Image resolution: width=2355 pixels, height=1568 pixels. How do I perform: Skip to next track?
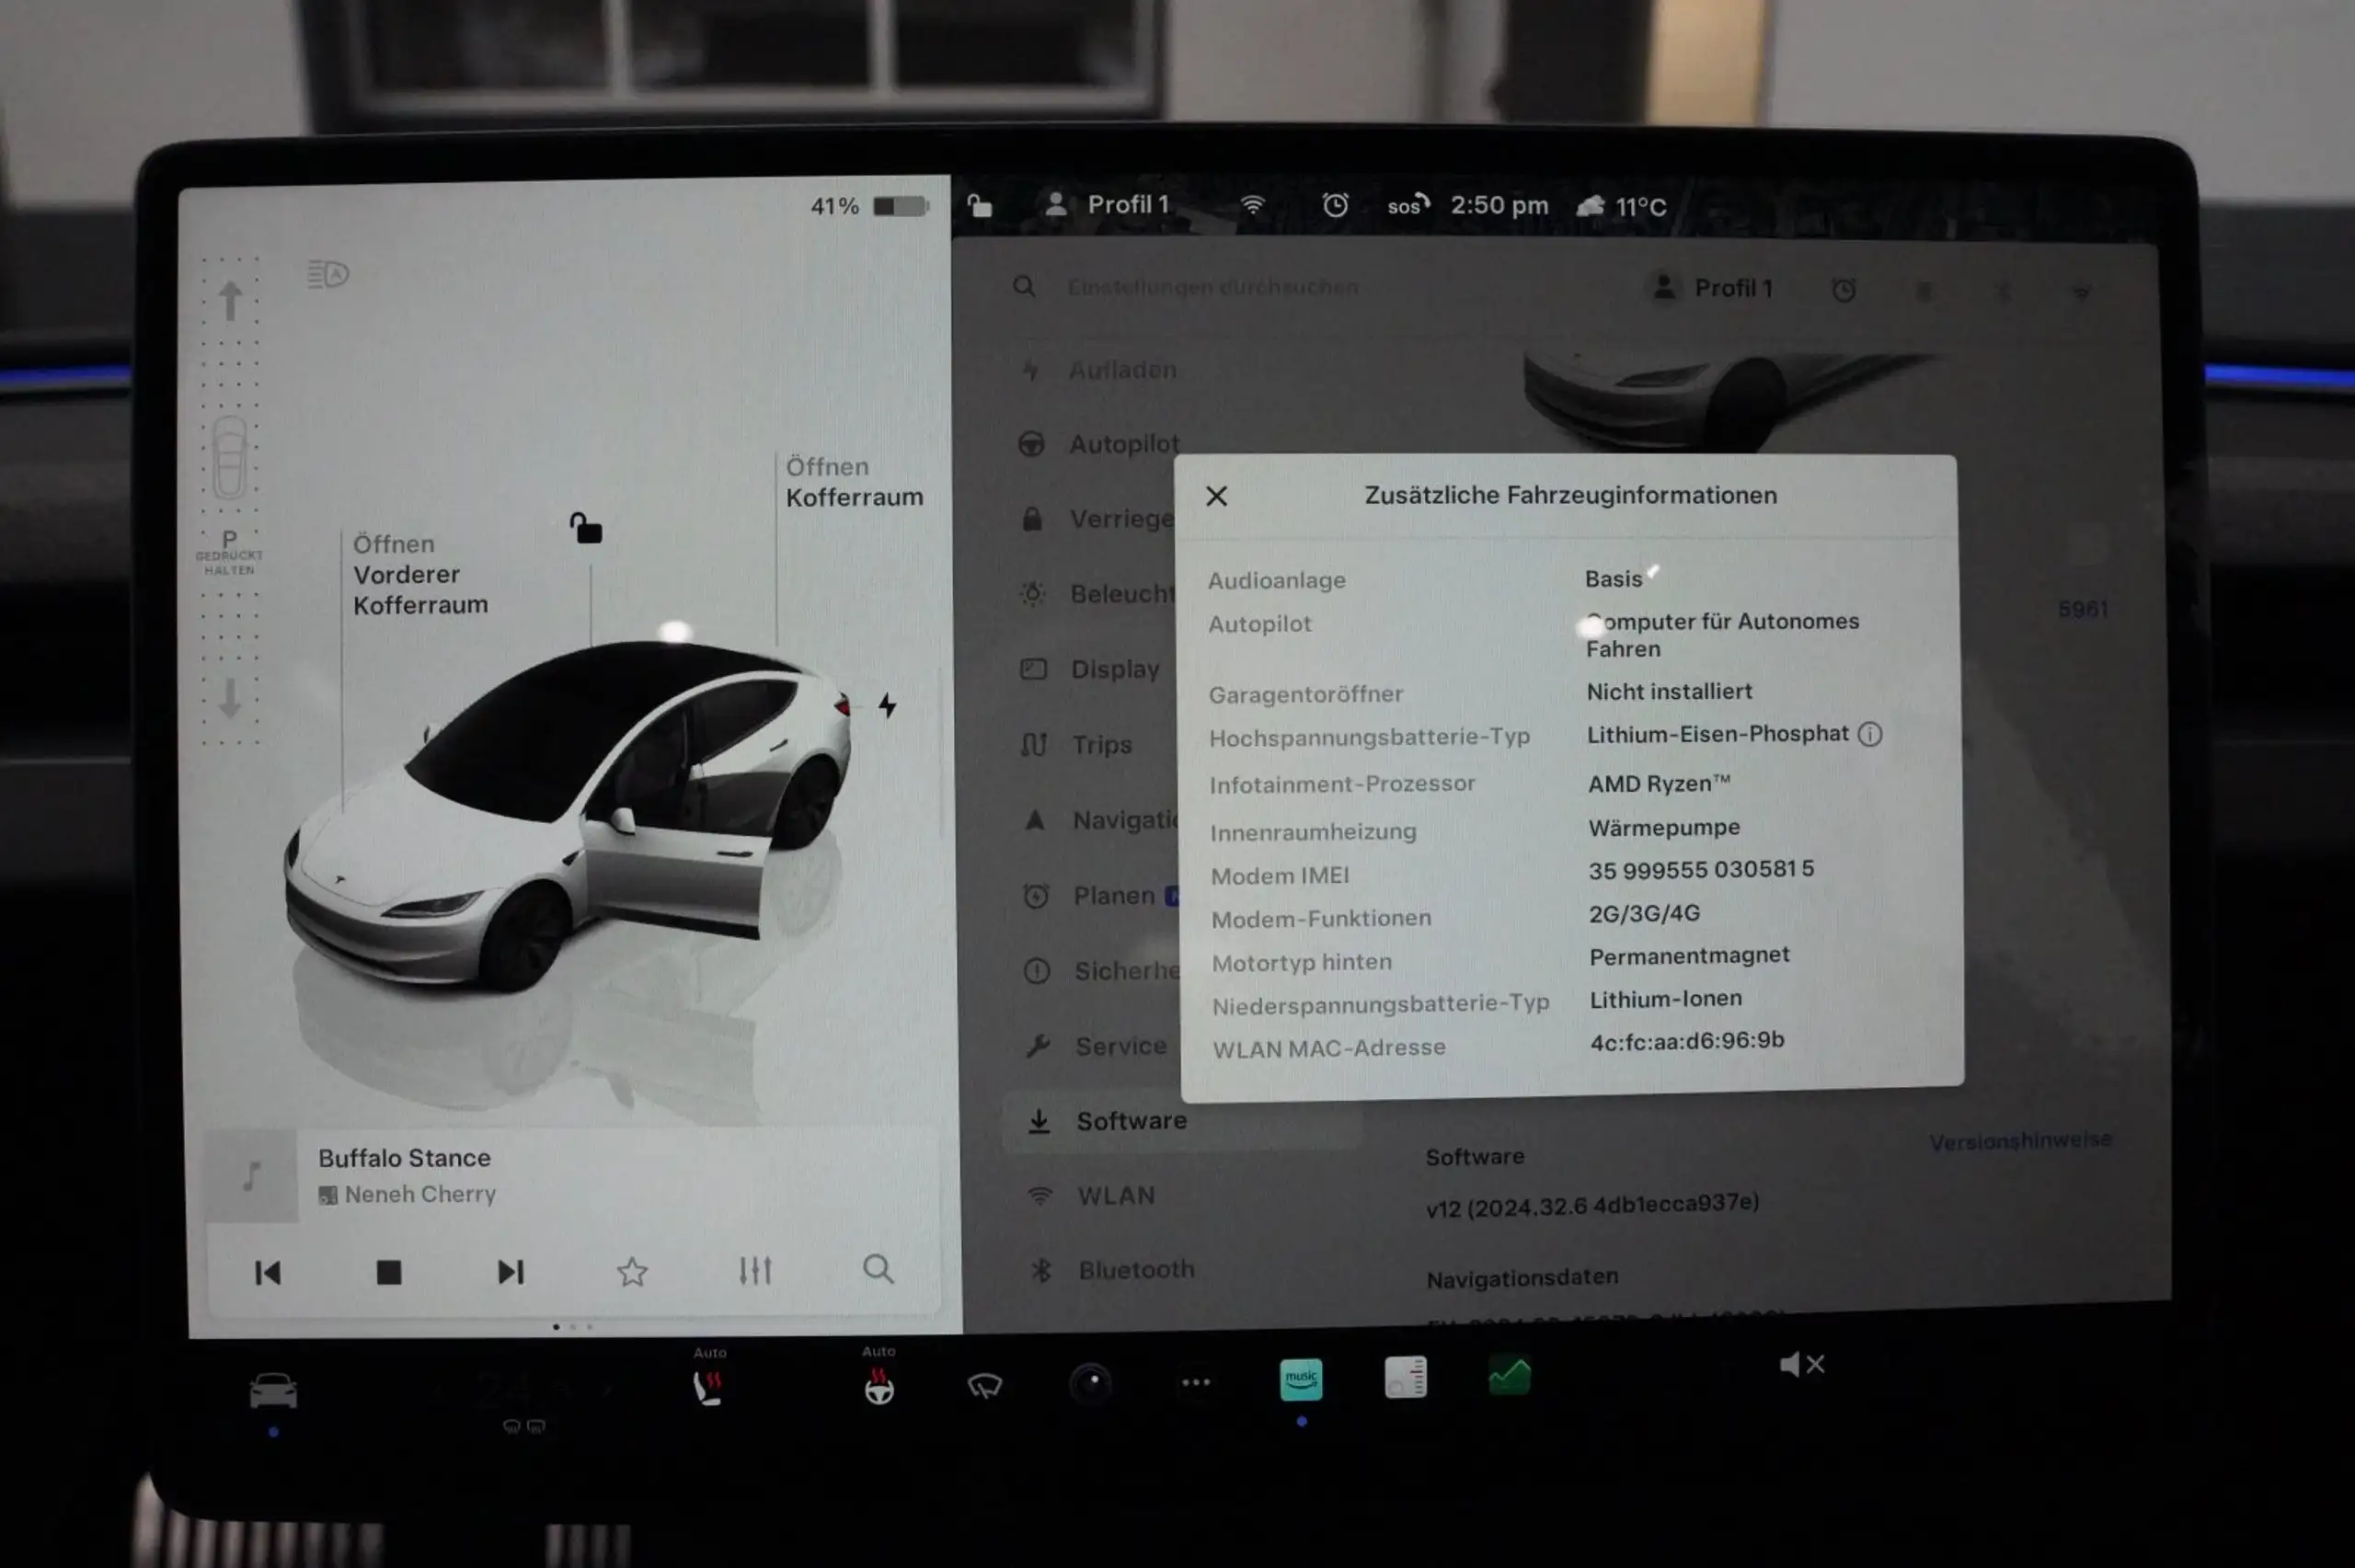511,1271
